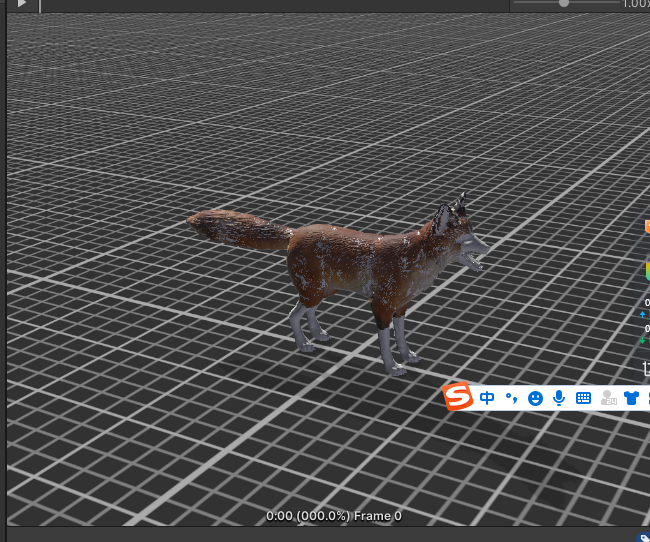Open the skin shirt icon

pyautogui.click(x=631, y=398)
